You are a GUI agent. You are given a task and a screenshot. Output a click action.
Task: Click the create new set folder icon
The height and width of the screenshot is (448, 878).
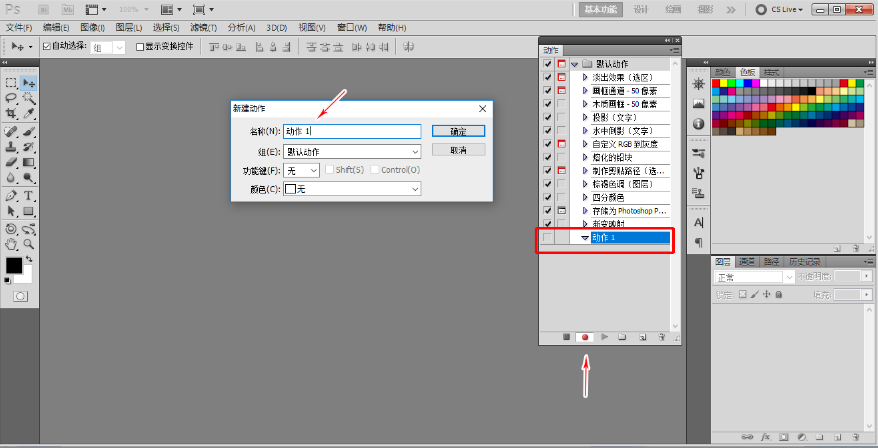[622, 338]
